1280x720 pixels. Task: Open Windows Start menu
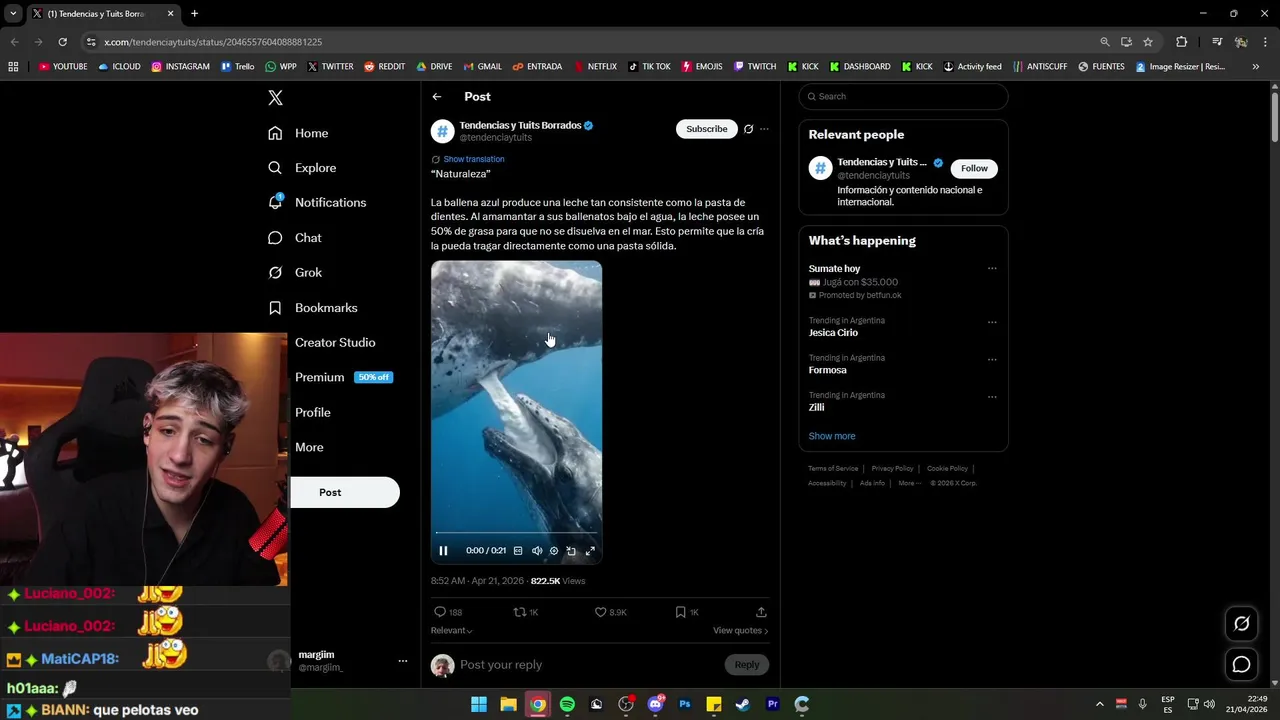(479, 704)
